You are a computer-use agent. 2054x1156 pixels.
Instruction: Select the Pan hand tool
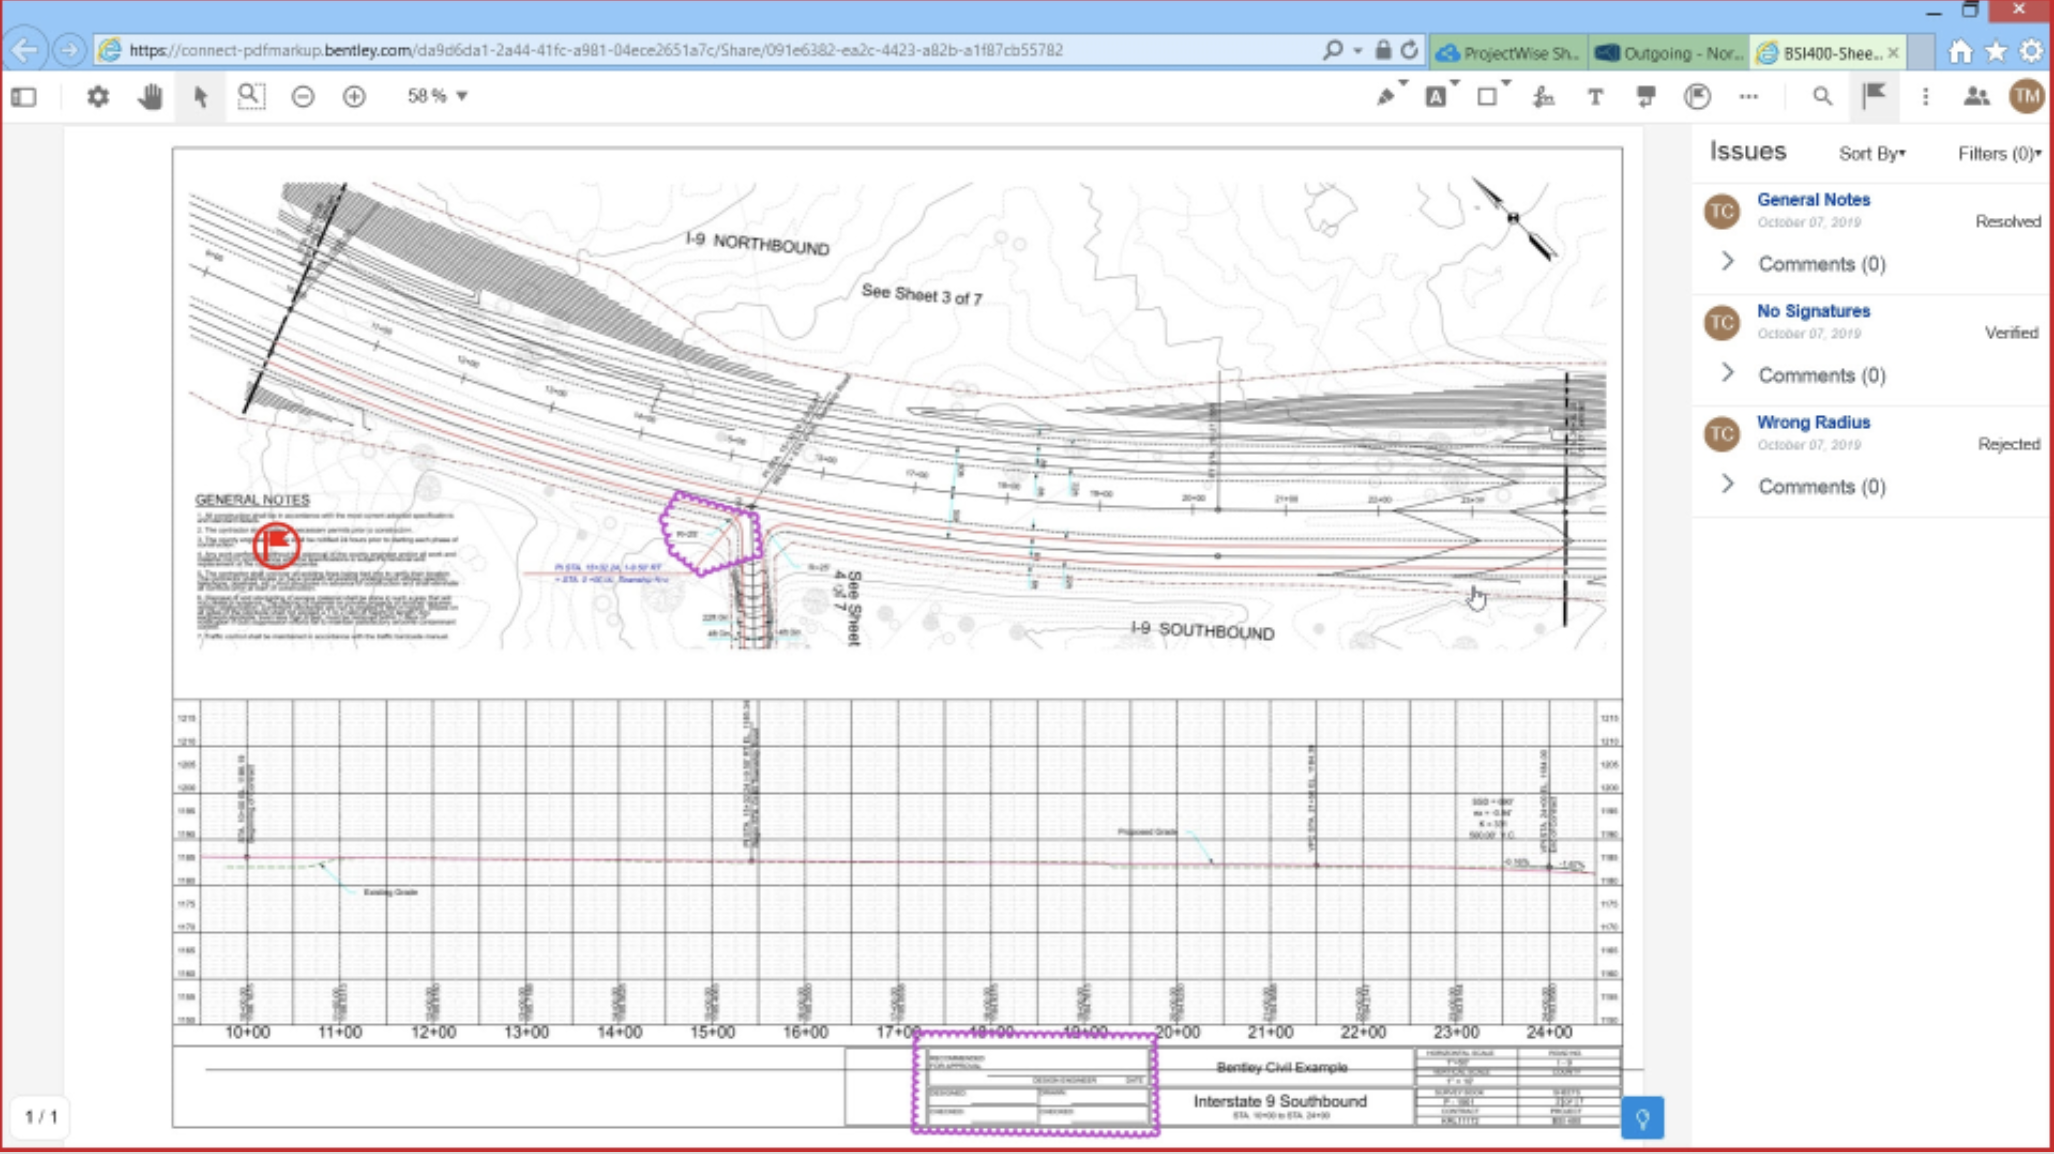tap(150, 97)
